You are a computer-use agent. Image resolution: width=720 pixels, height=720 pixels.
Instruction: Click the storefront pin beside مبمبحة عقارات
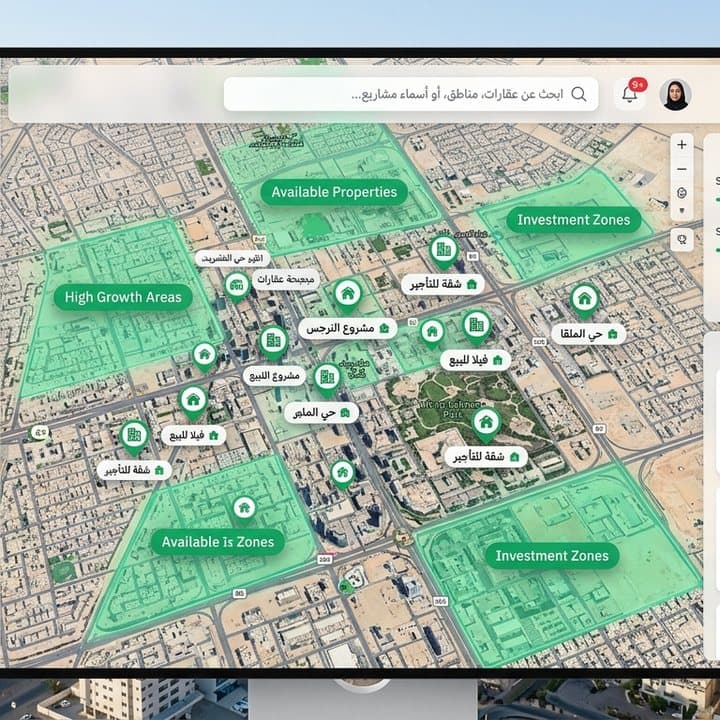(x=237, y=287)
